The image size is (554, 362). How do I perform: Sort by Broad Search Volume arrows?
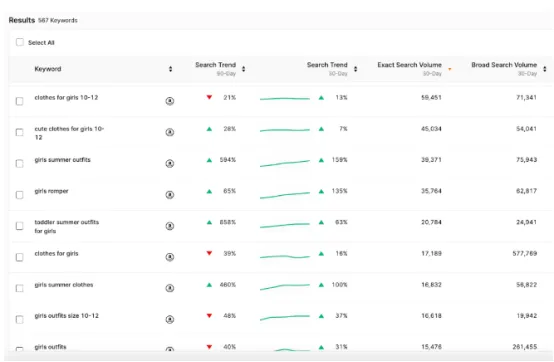544,69
